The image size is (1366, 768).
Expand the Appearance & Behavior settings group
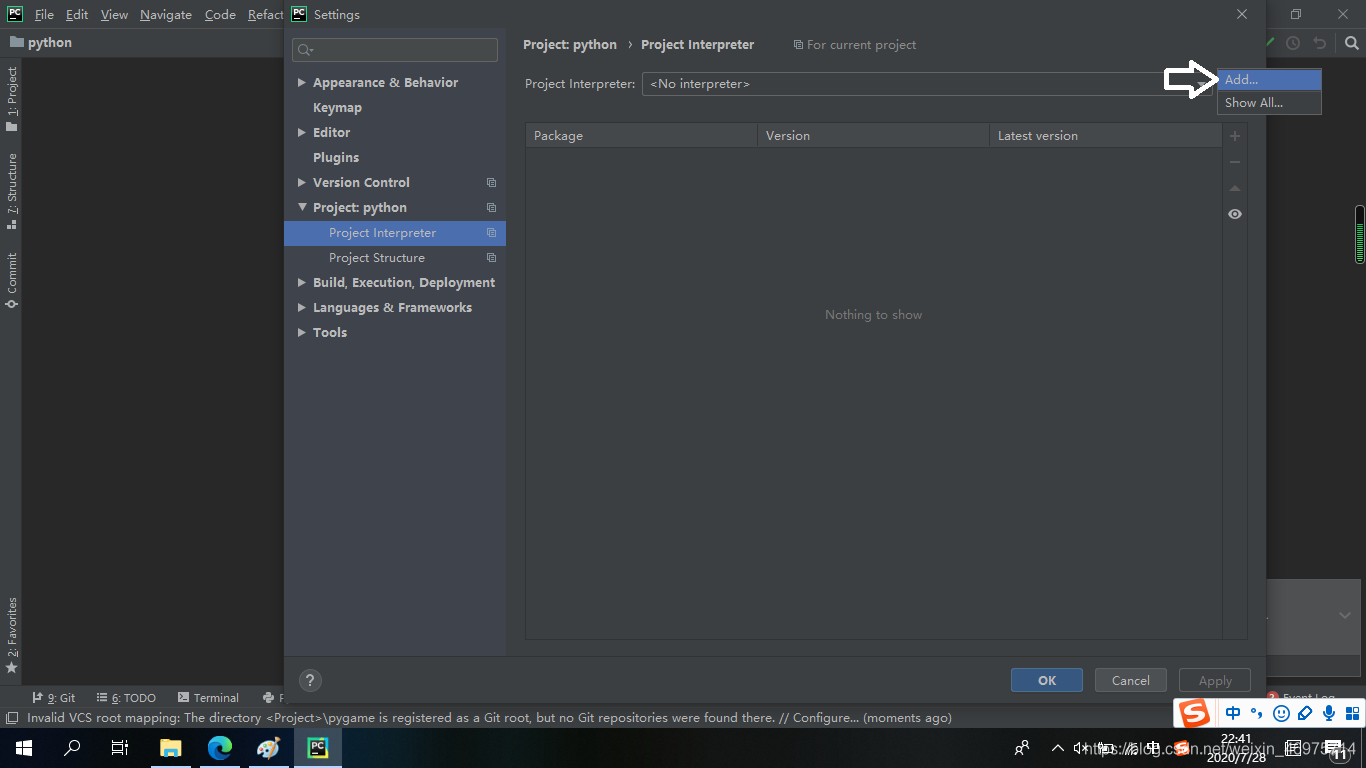[302, 82]
